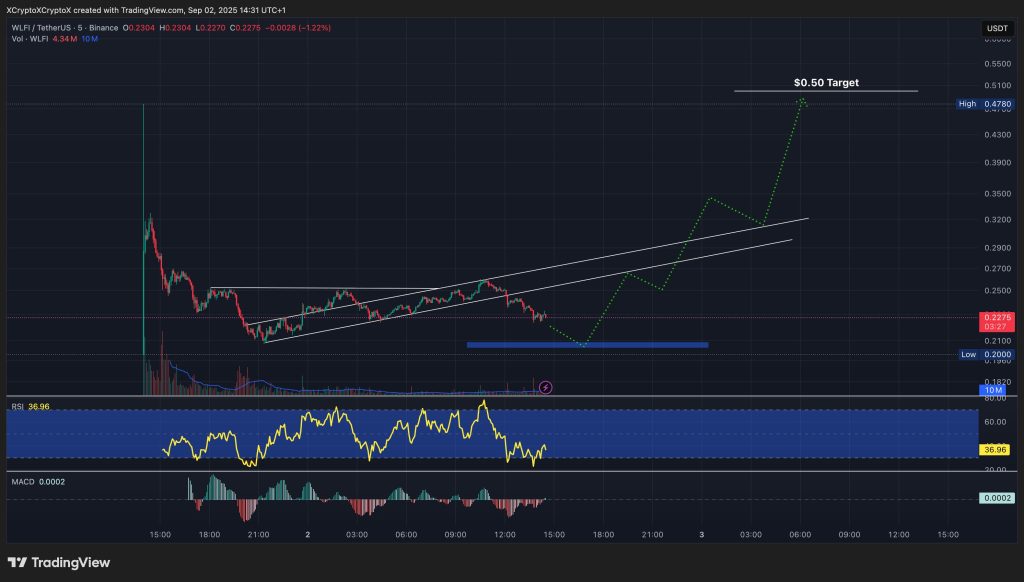The height and width of the screenshot is (582, 1024).
Task: Toggle the Low 0.2100 price marker
Action: [x=984, y=355]
